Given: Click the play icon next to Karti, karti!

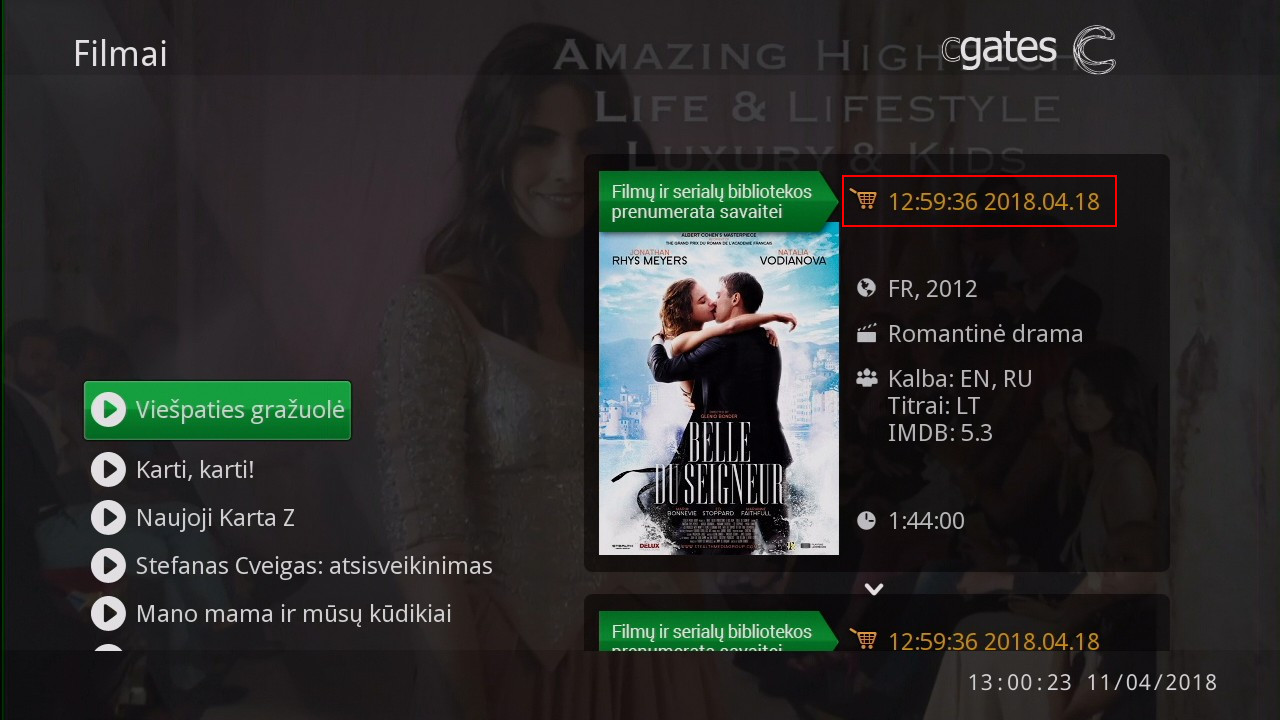Looking at the screenshot, I should 108,469.
